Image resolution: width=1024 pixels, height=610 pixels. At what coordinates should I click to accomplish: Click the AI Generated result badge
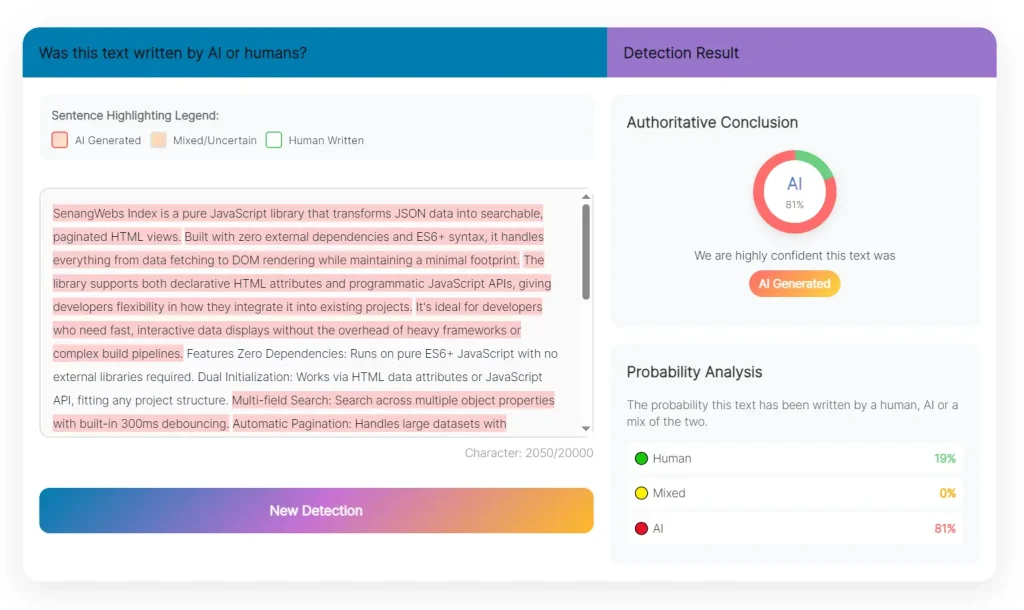(x=794, y=284)
